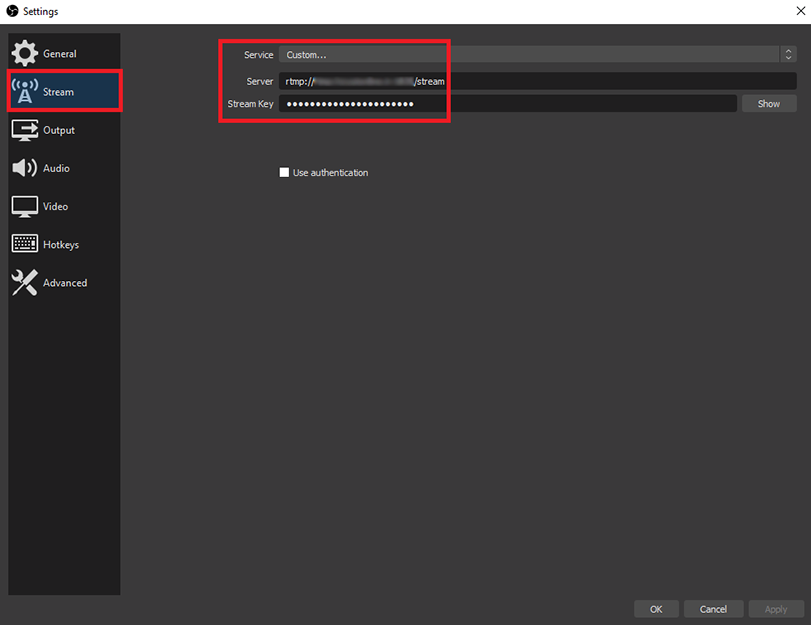
Task: Click the OBS logo in title bar
Action: coord(12,11)
